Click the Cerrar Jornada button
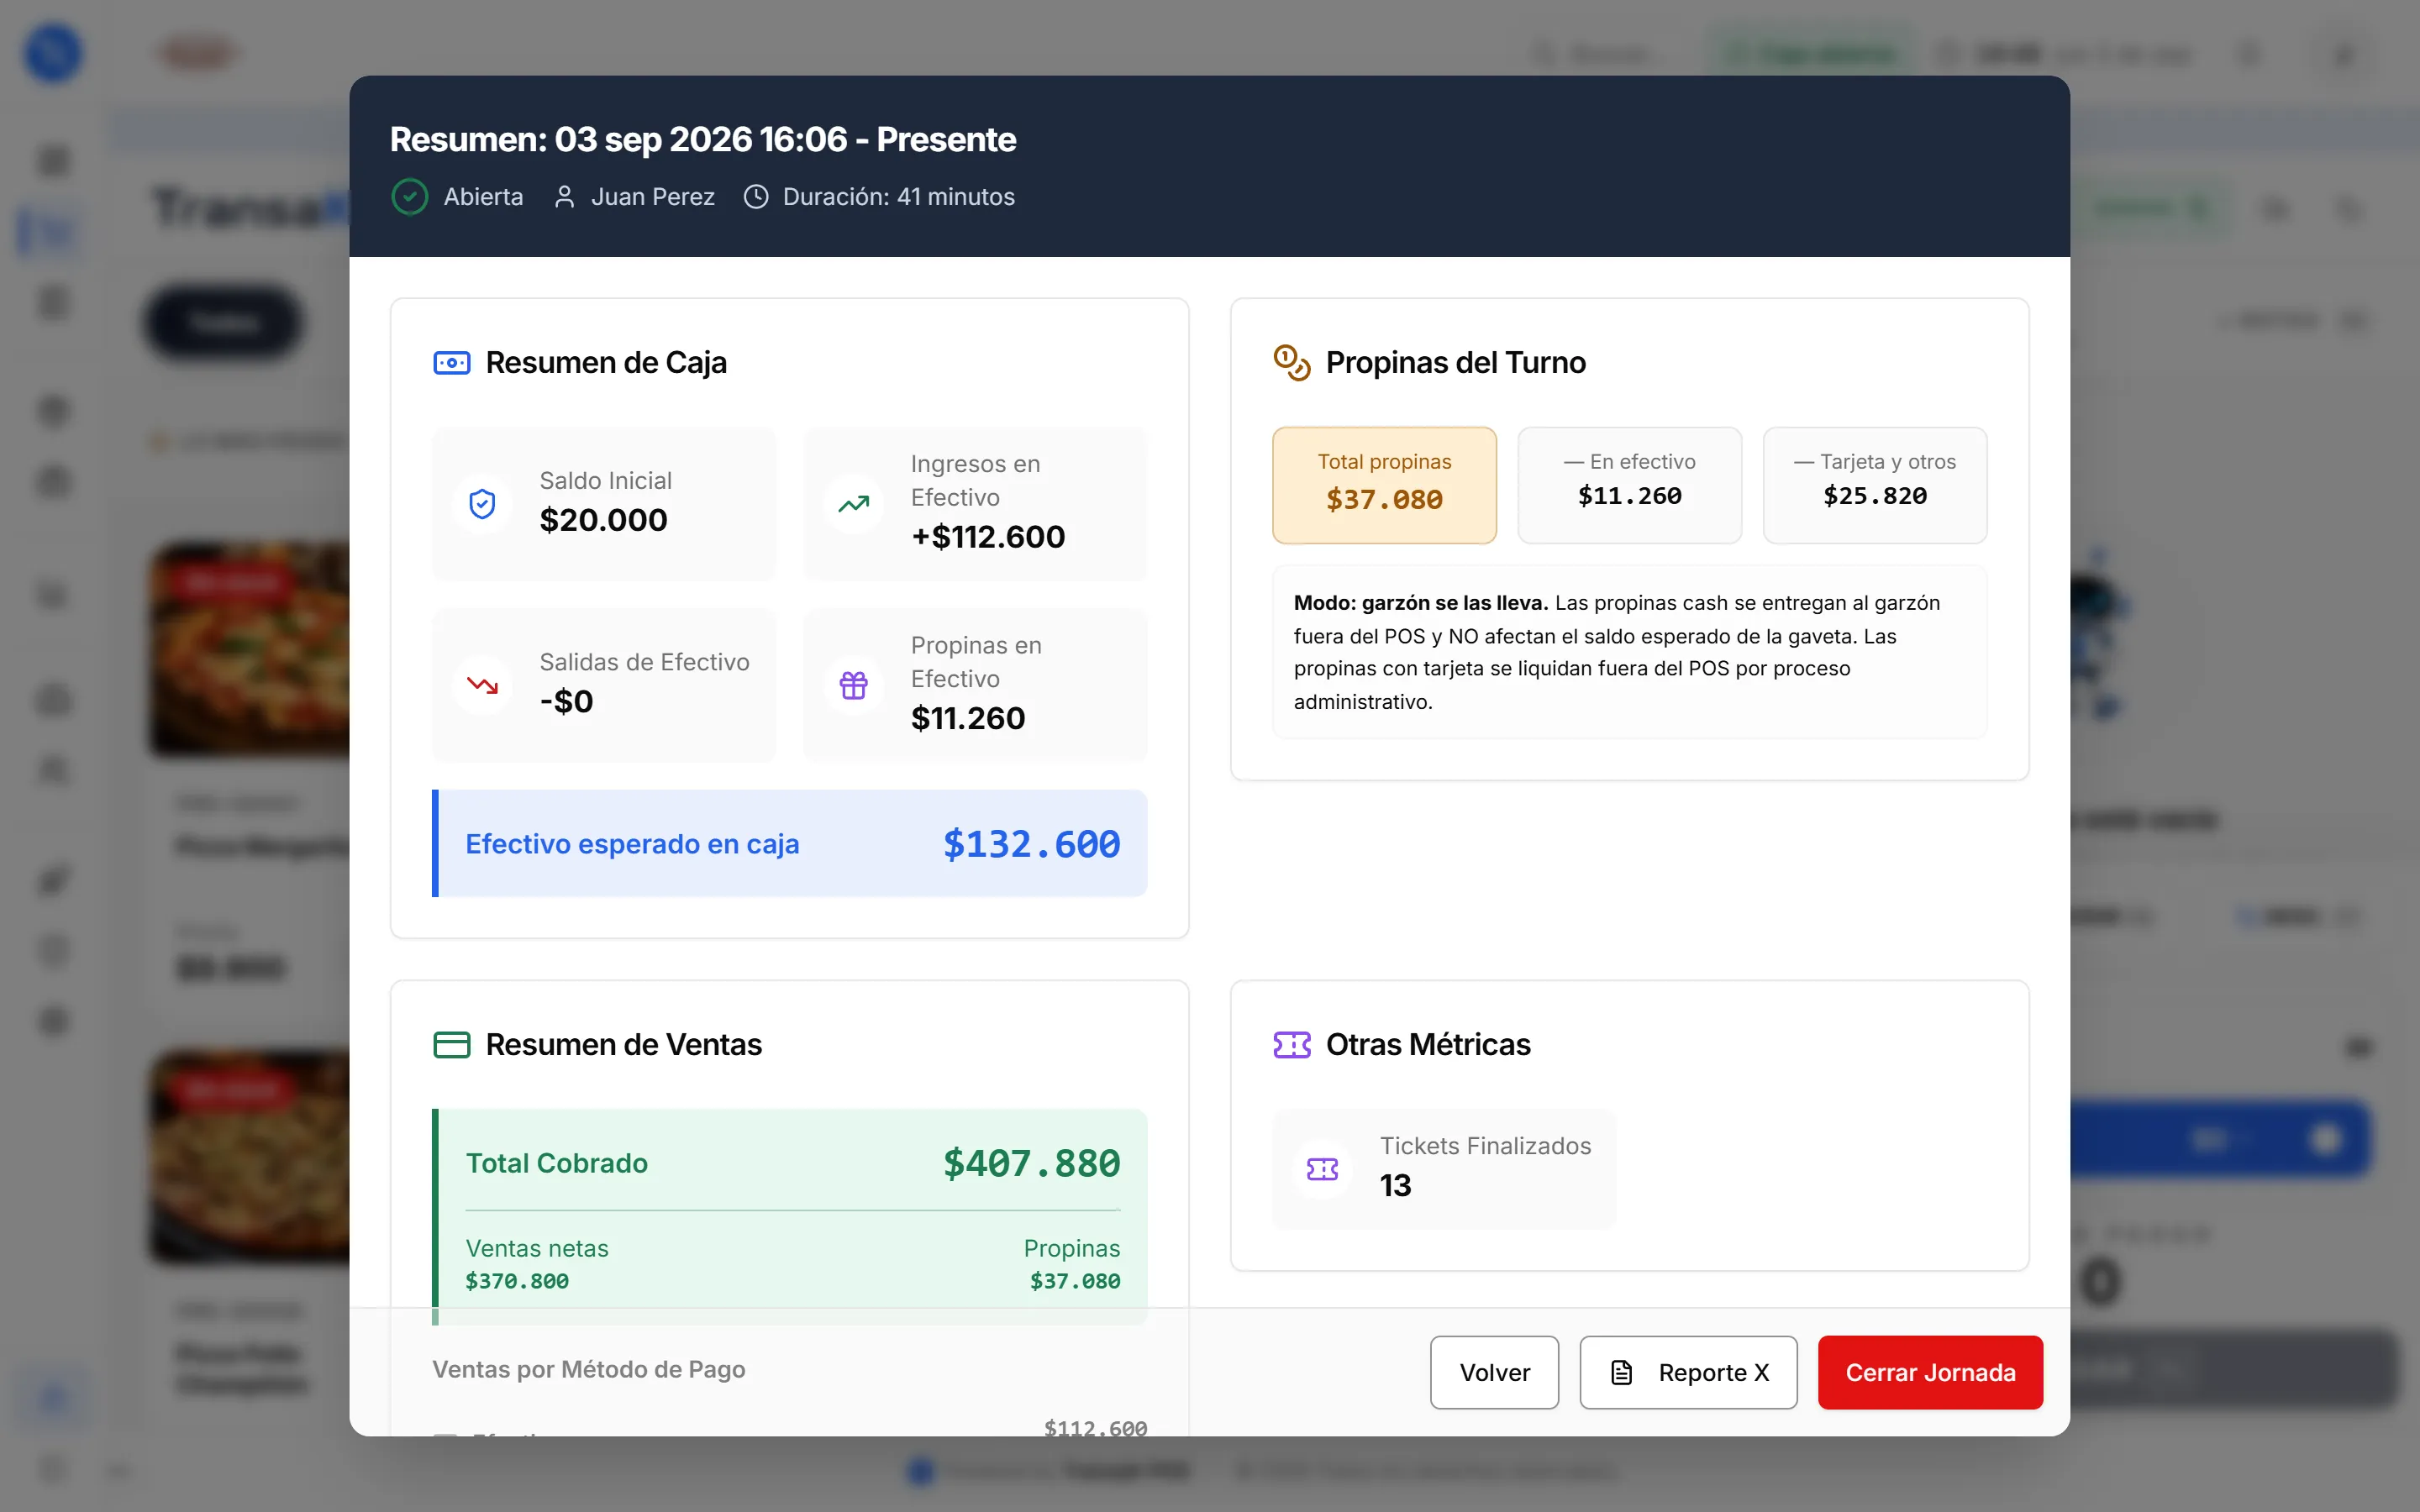The width and height of the screenshot is (2420, 1512). tap(1929, 1372)
